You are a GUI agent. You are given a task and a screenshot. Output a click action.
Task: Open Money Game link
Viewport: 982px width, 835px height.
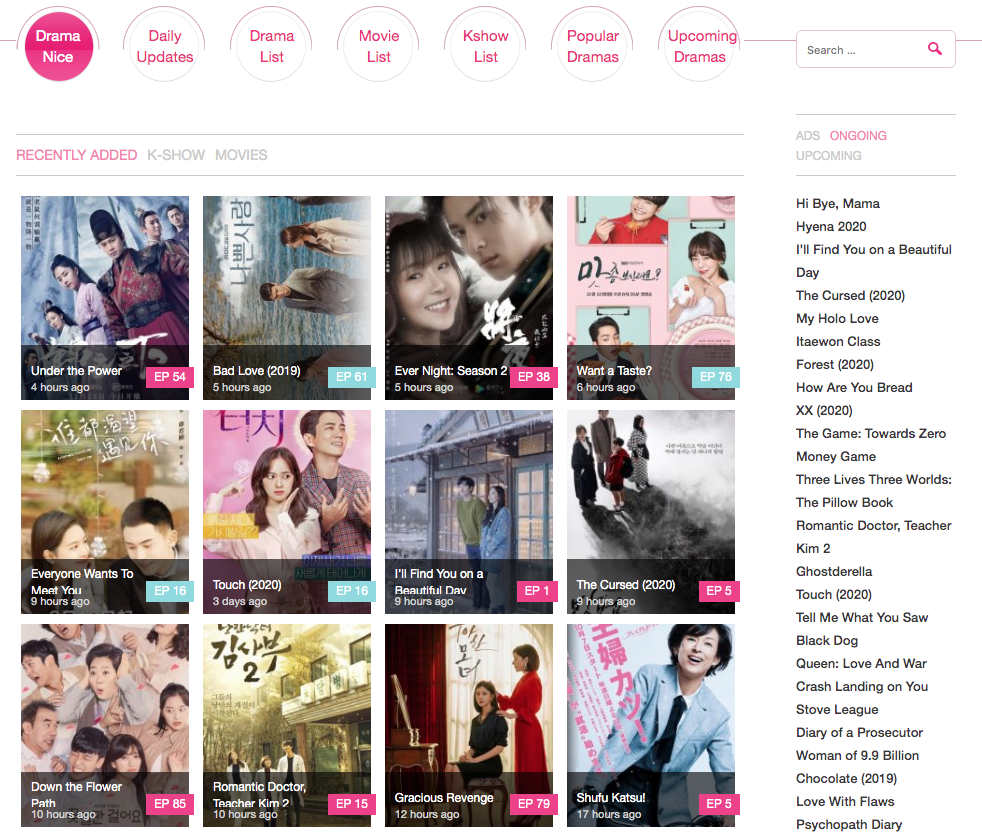836,457
